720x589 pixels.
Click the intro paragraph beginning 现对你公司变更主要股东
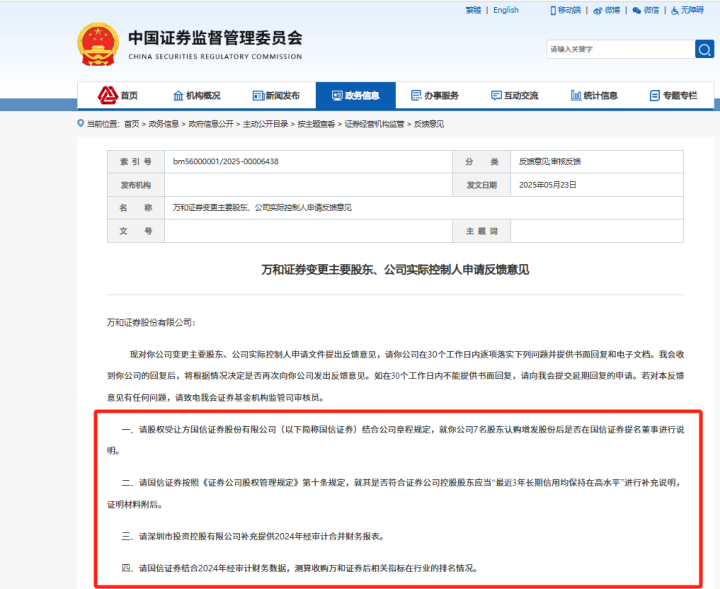(395, 376)
